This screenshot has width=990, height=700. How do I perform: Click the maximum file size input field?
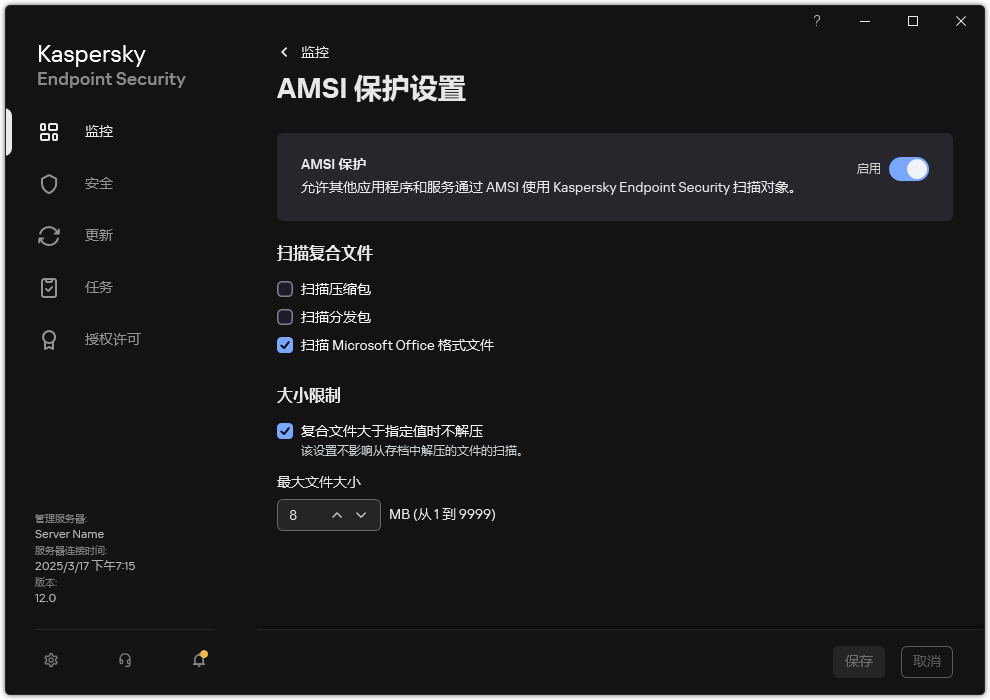pos(300,515)
